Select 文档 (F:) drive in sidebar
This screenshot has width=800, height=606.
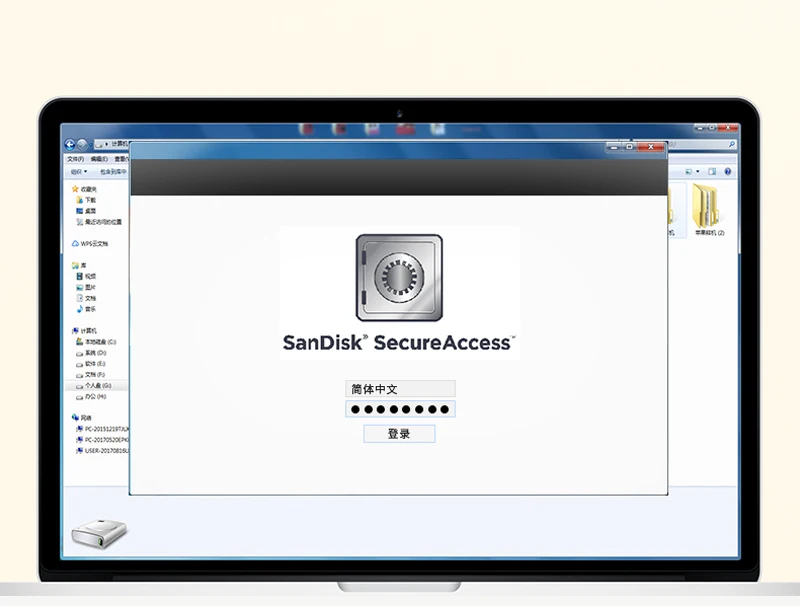91,374
